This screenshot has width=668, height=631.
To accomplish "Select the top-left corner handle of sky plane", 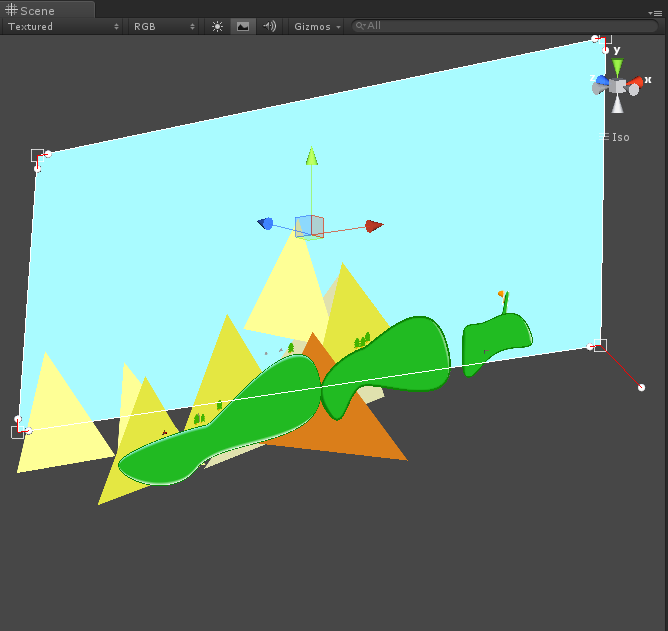I will click(37, 155).
